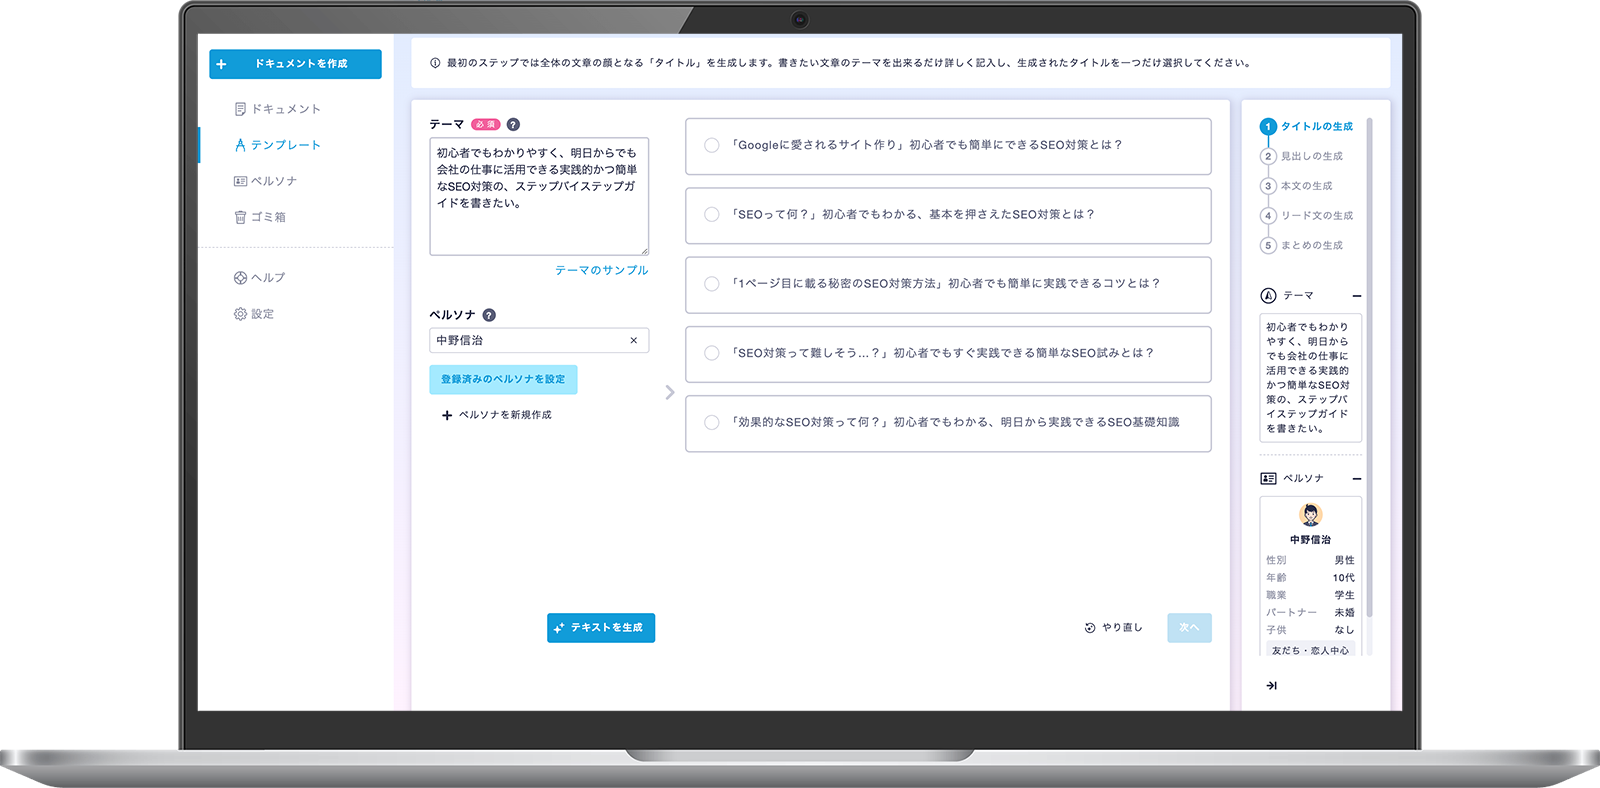Viewport: 1600px width, 788px height.
Task: Click the right panel vertical scrollbar
Action: tap(1369, 368)
